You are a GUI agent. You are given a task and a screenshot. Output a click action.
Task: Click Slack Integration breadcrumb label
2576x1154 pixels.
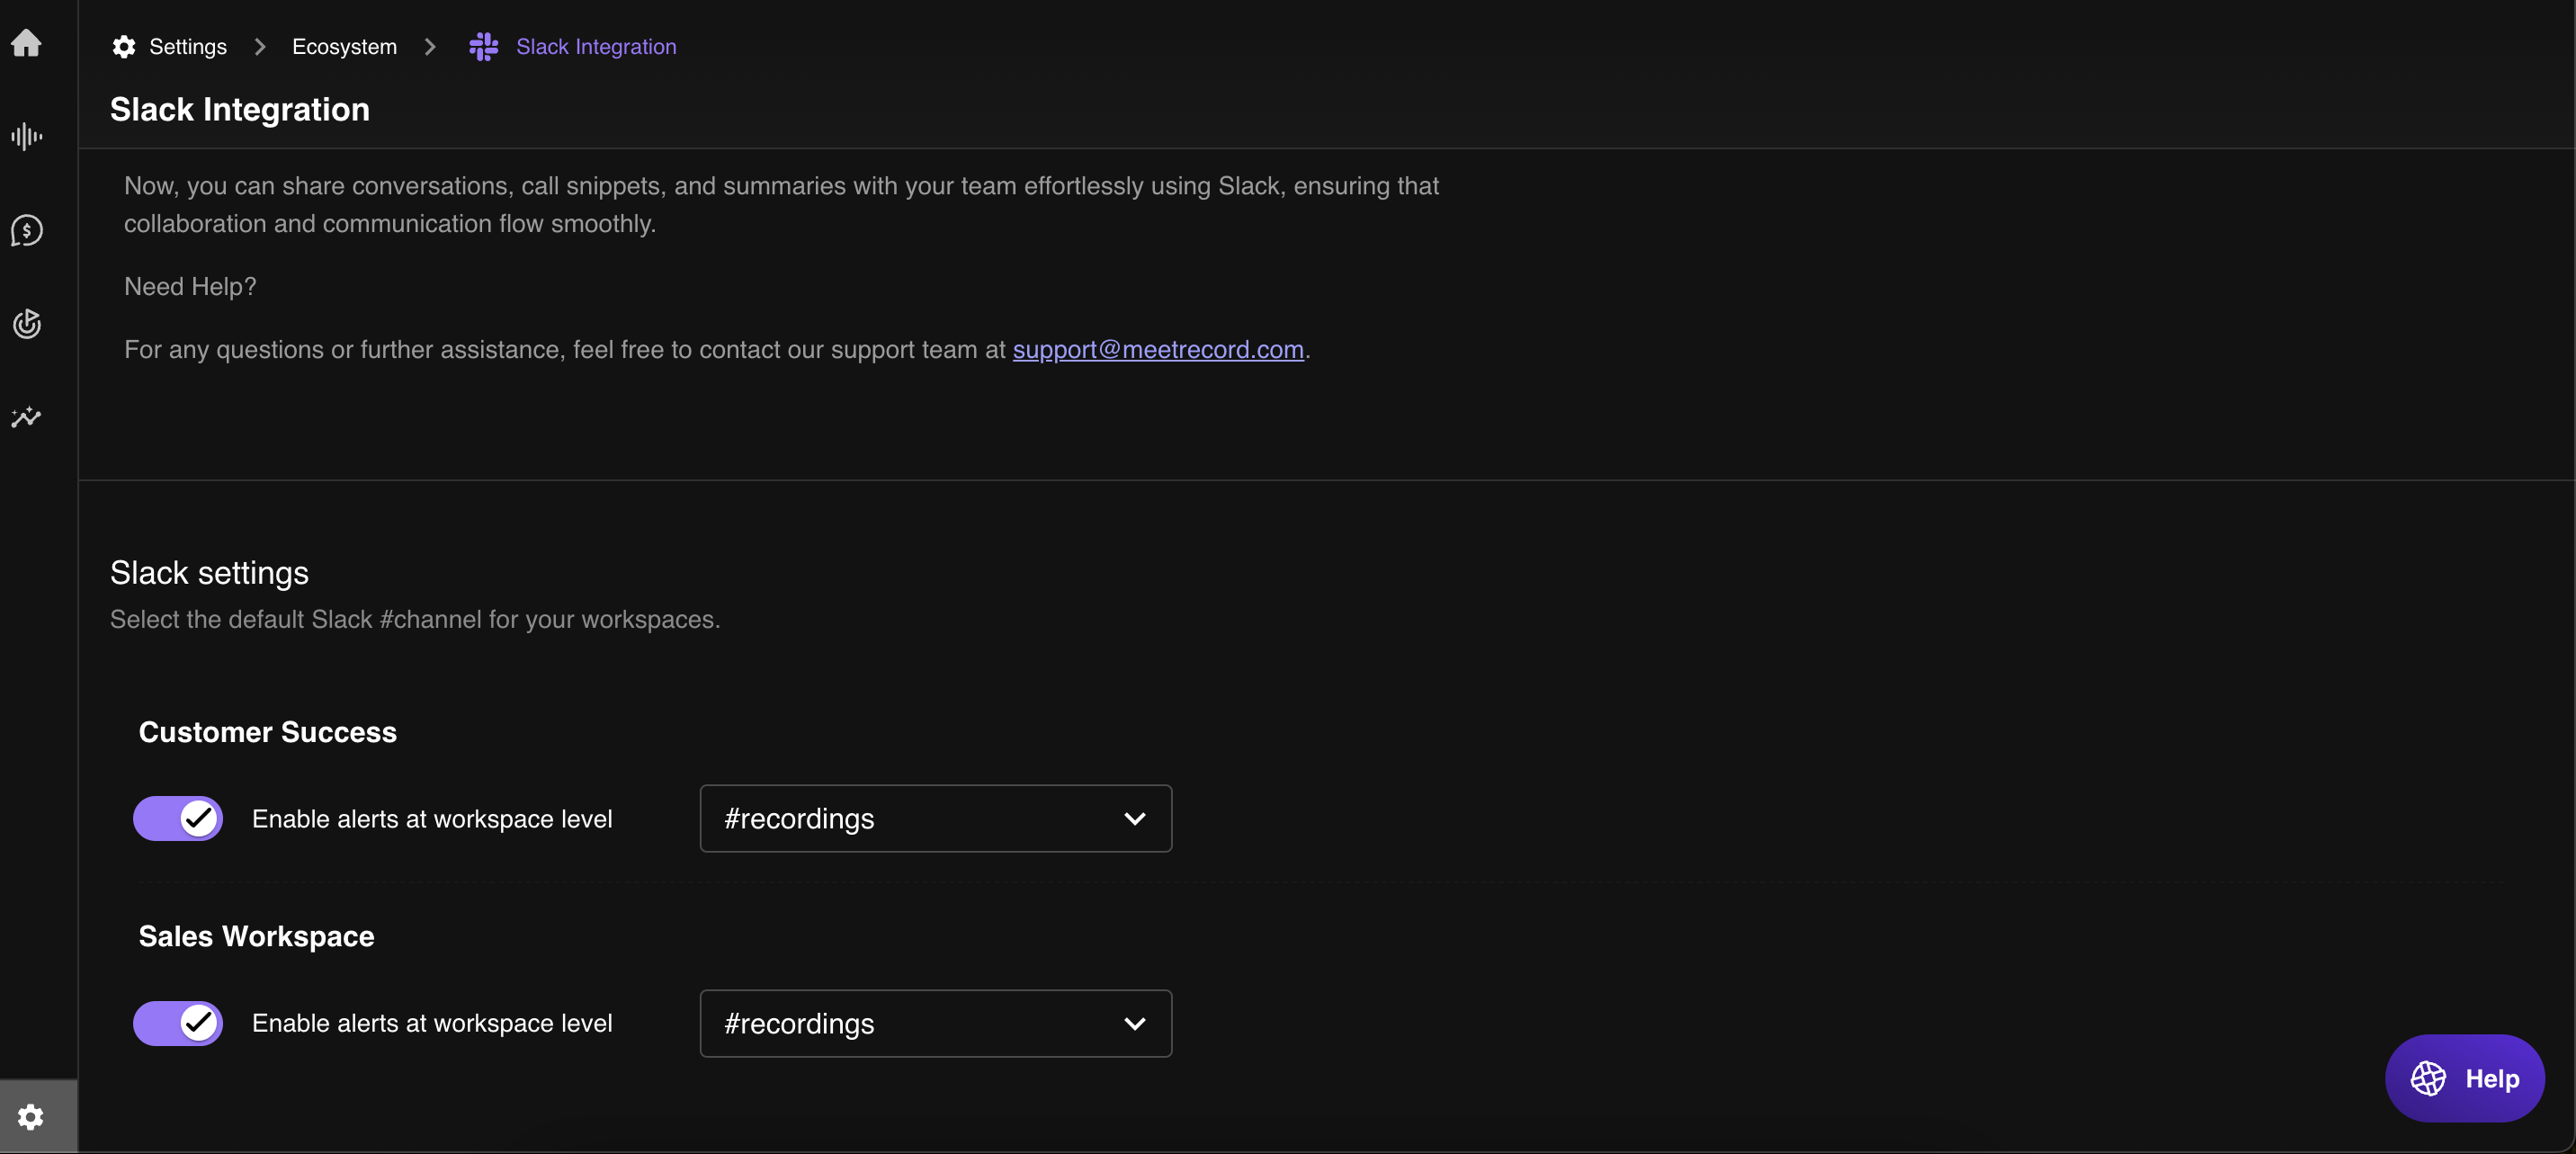point(596,47)
